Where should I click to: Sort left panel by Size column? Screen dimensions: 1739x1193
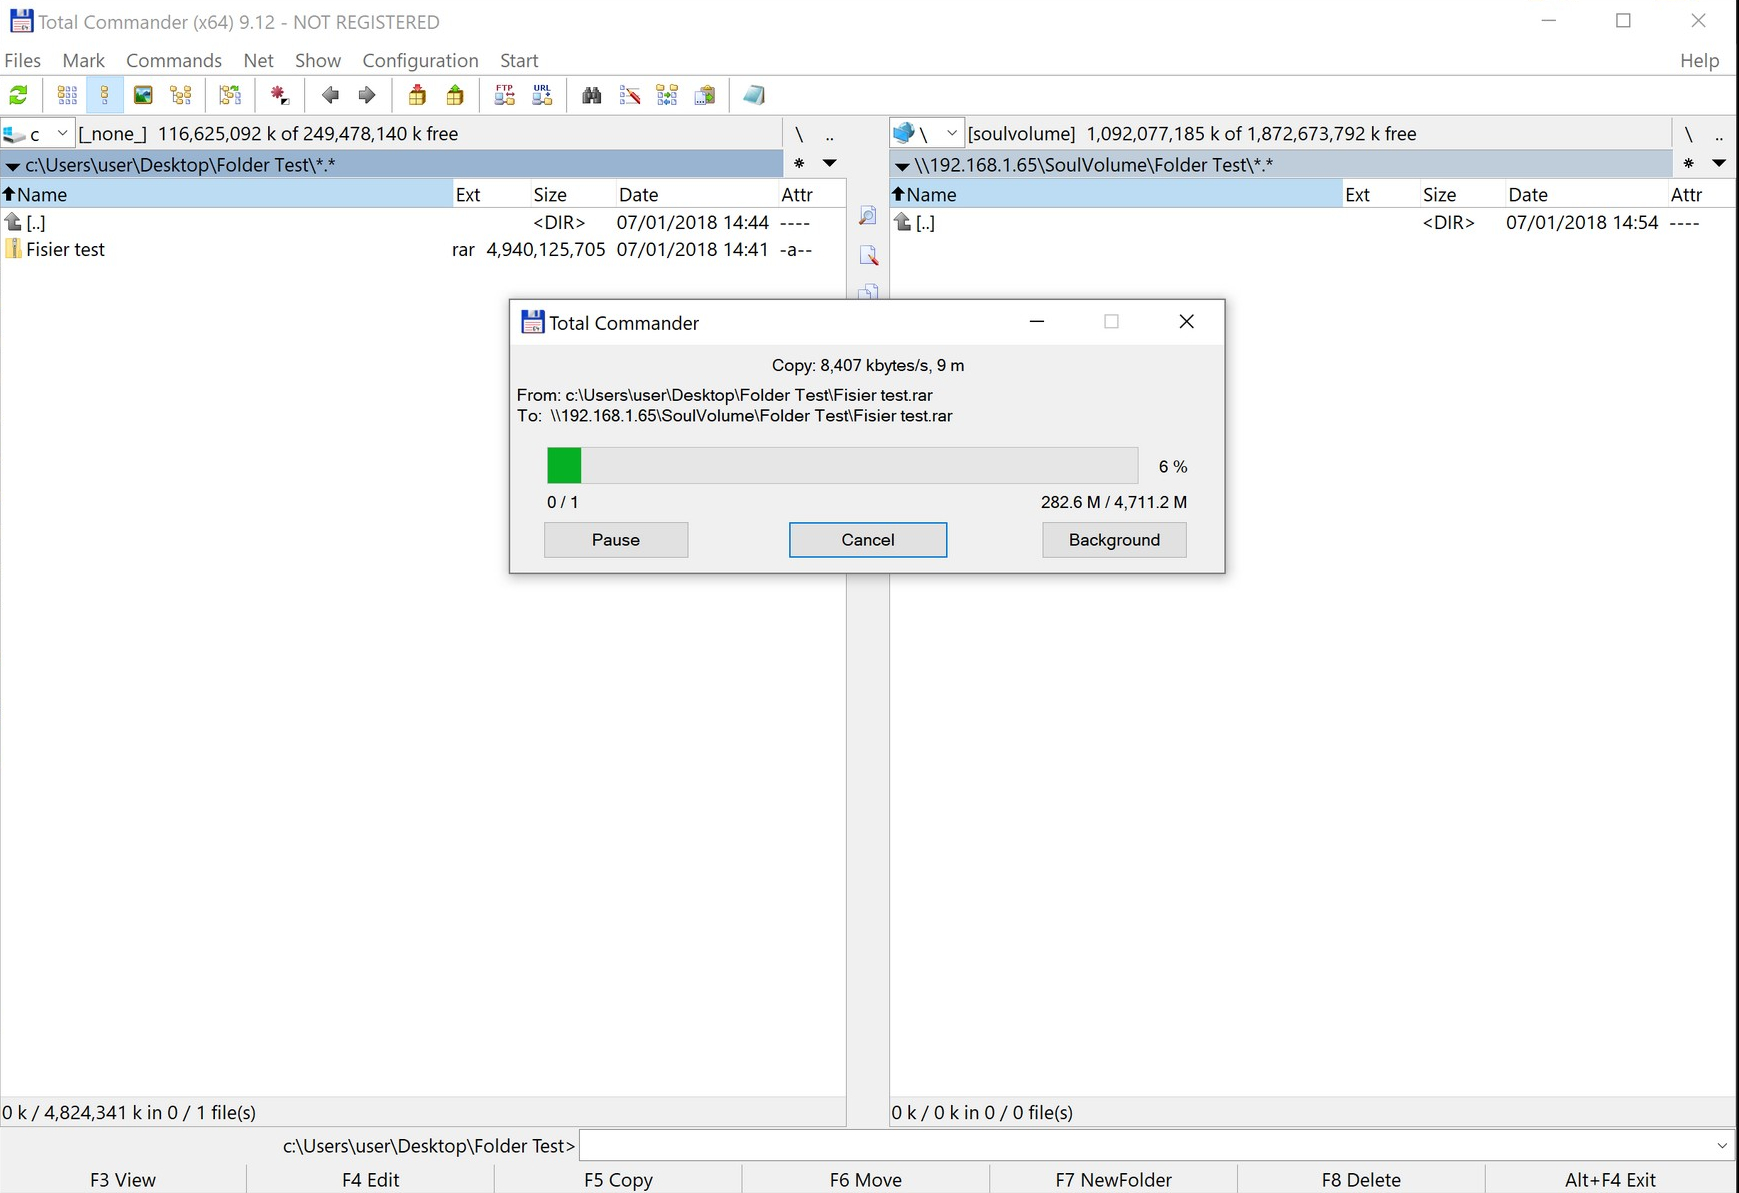[571, 194]
